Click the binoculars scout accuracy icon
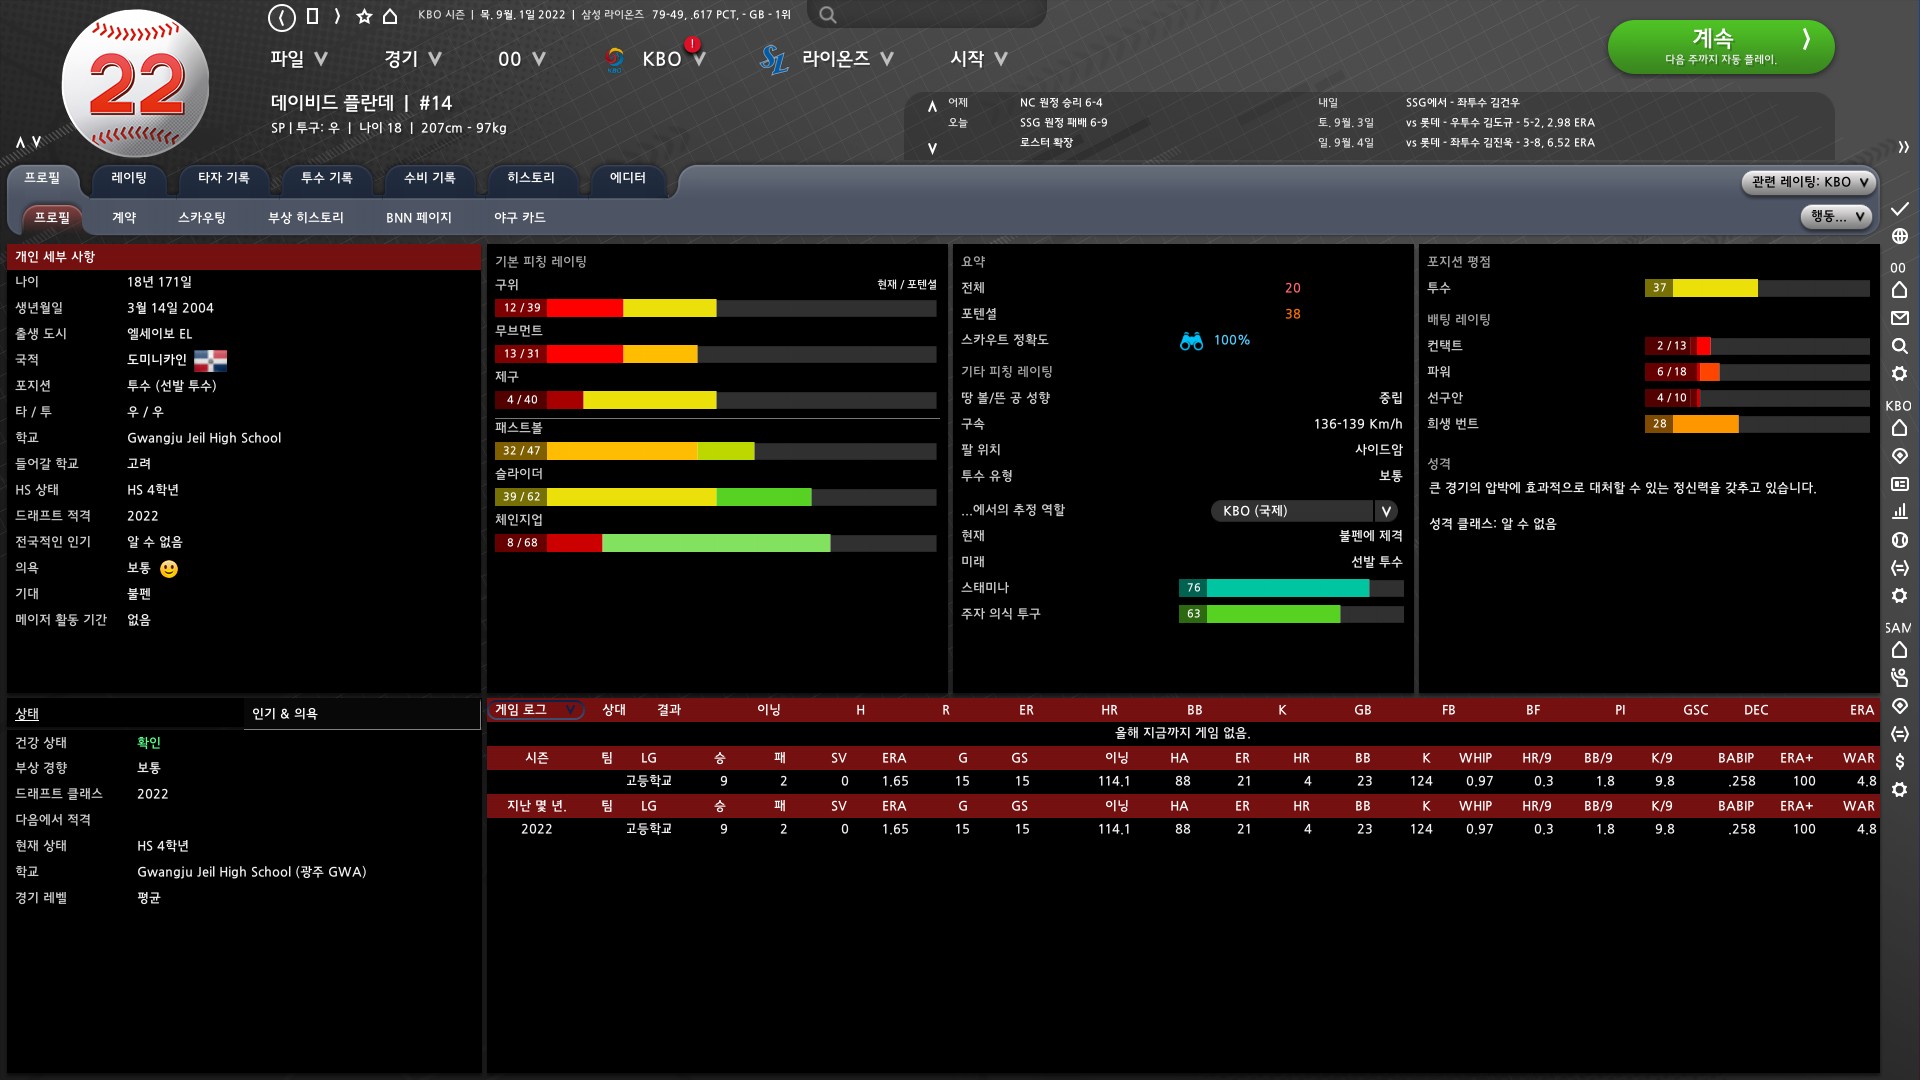Viewport: 1920px width, 1080px height. click(x=1191, y=341)
